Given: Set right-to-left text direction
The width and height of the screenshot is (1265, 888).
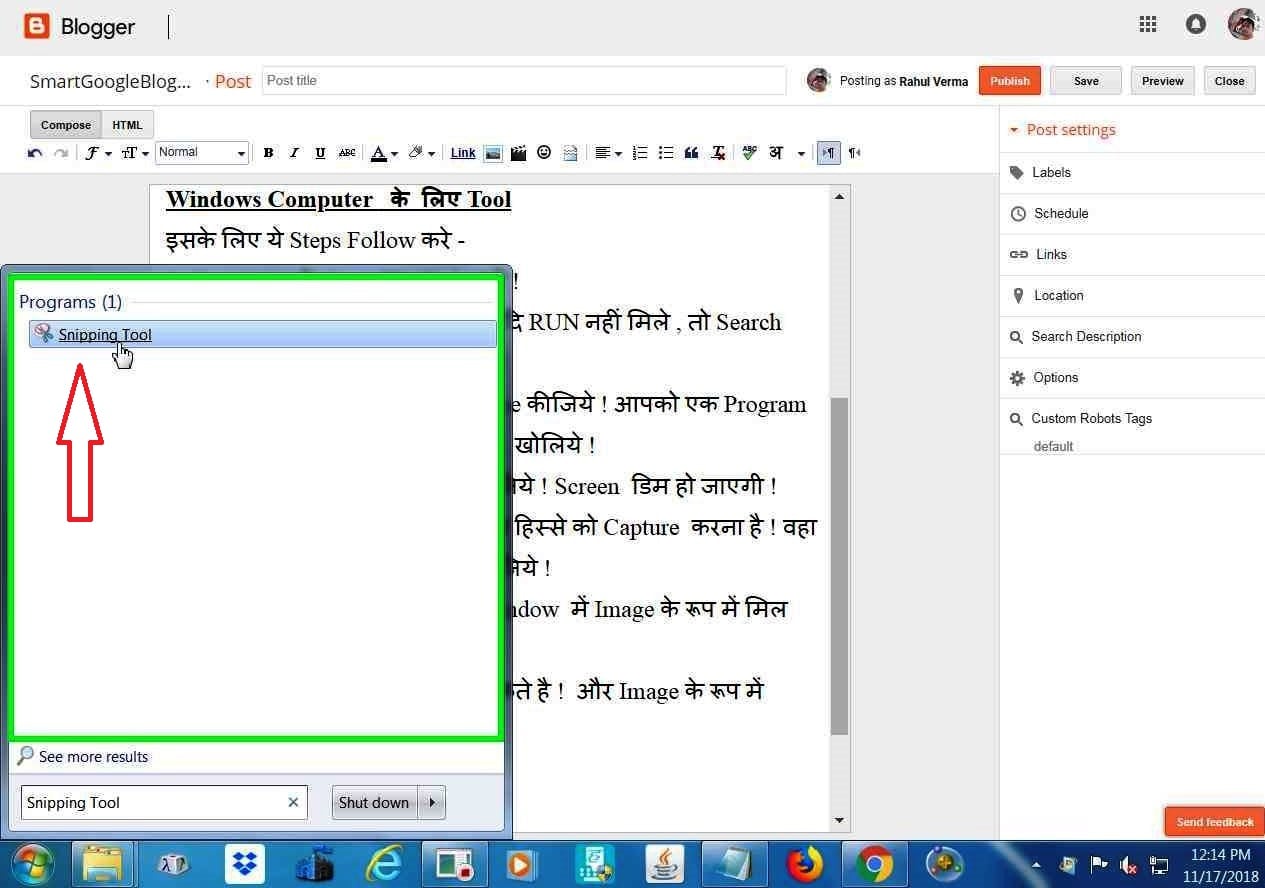Looking at the screenshot, I should coord(854,153).
